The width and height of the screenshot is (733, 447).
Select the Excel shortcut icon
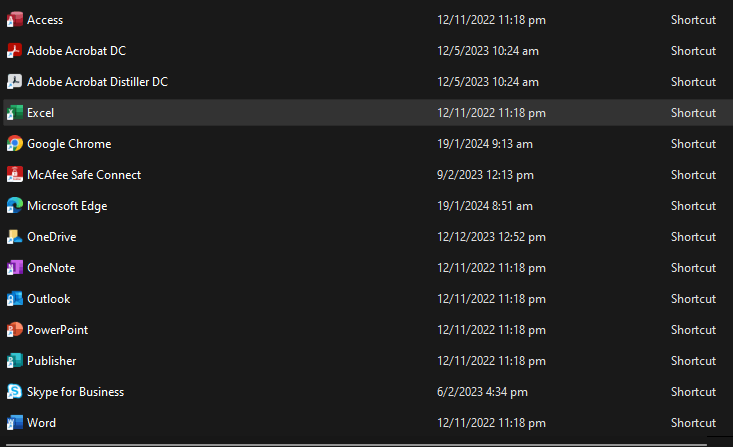14,113
